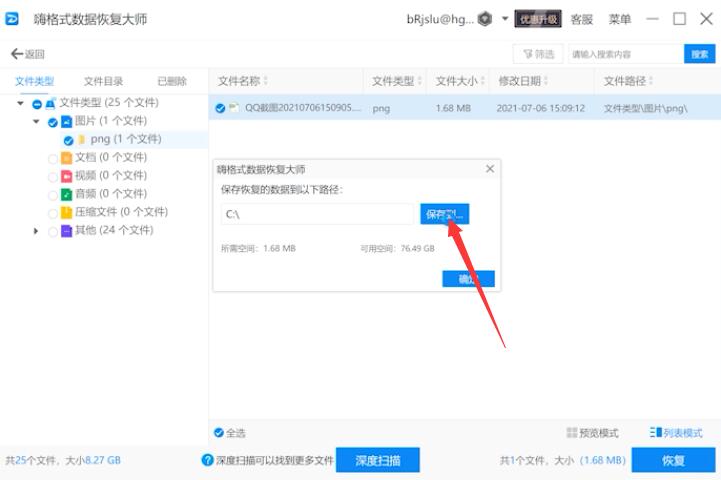Click the bRjslu@hg account name
This screenshot has width=721, height=480.
440,19
